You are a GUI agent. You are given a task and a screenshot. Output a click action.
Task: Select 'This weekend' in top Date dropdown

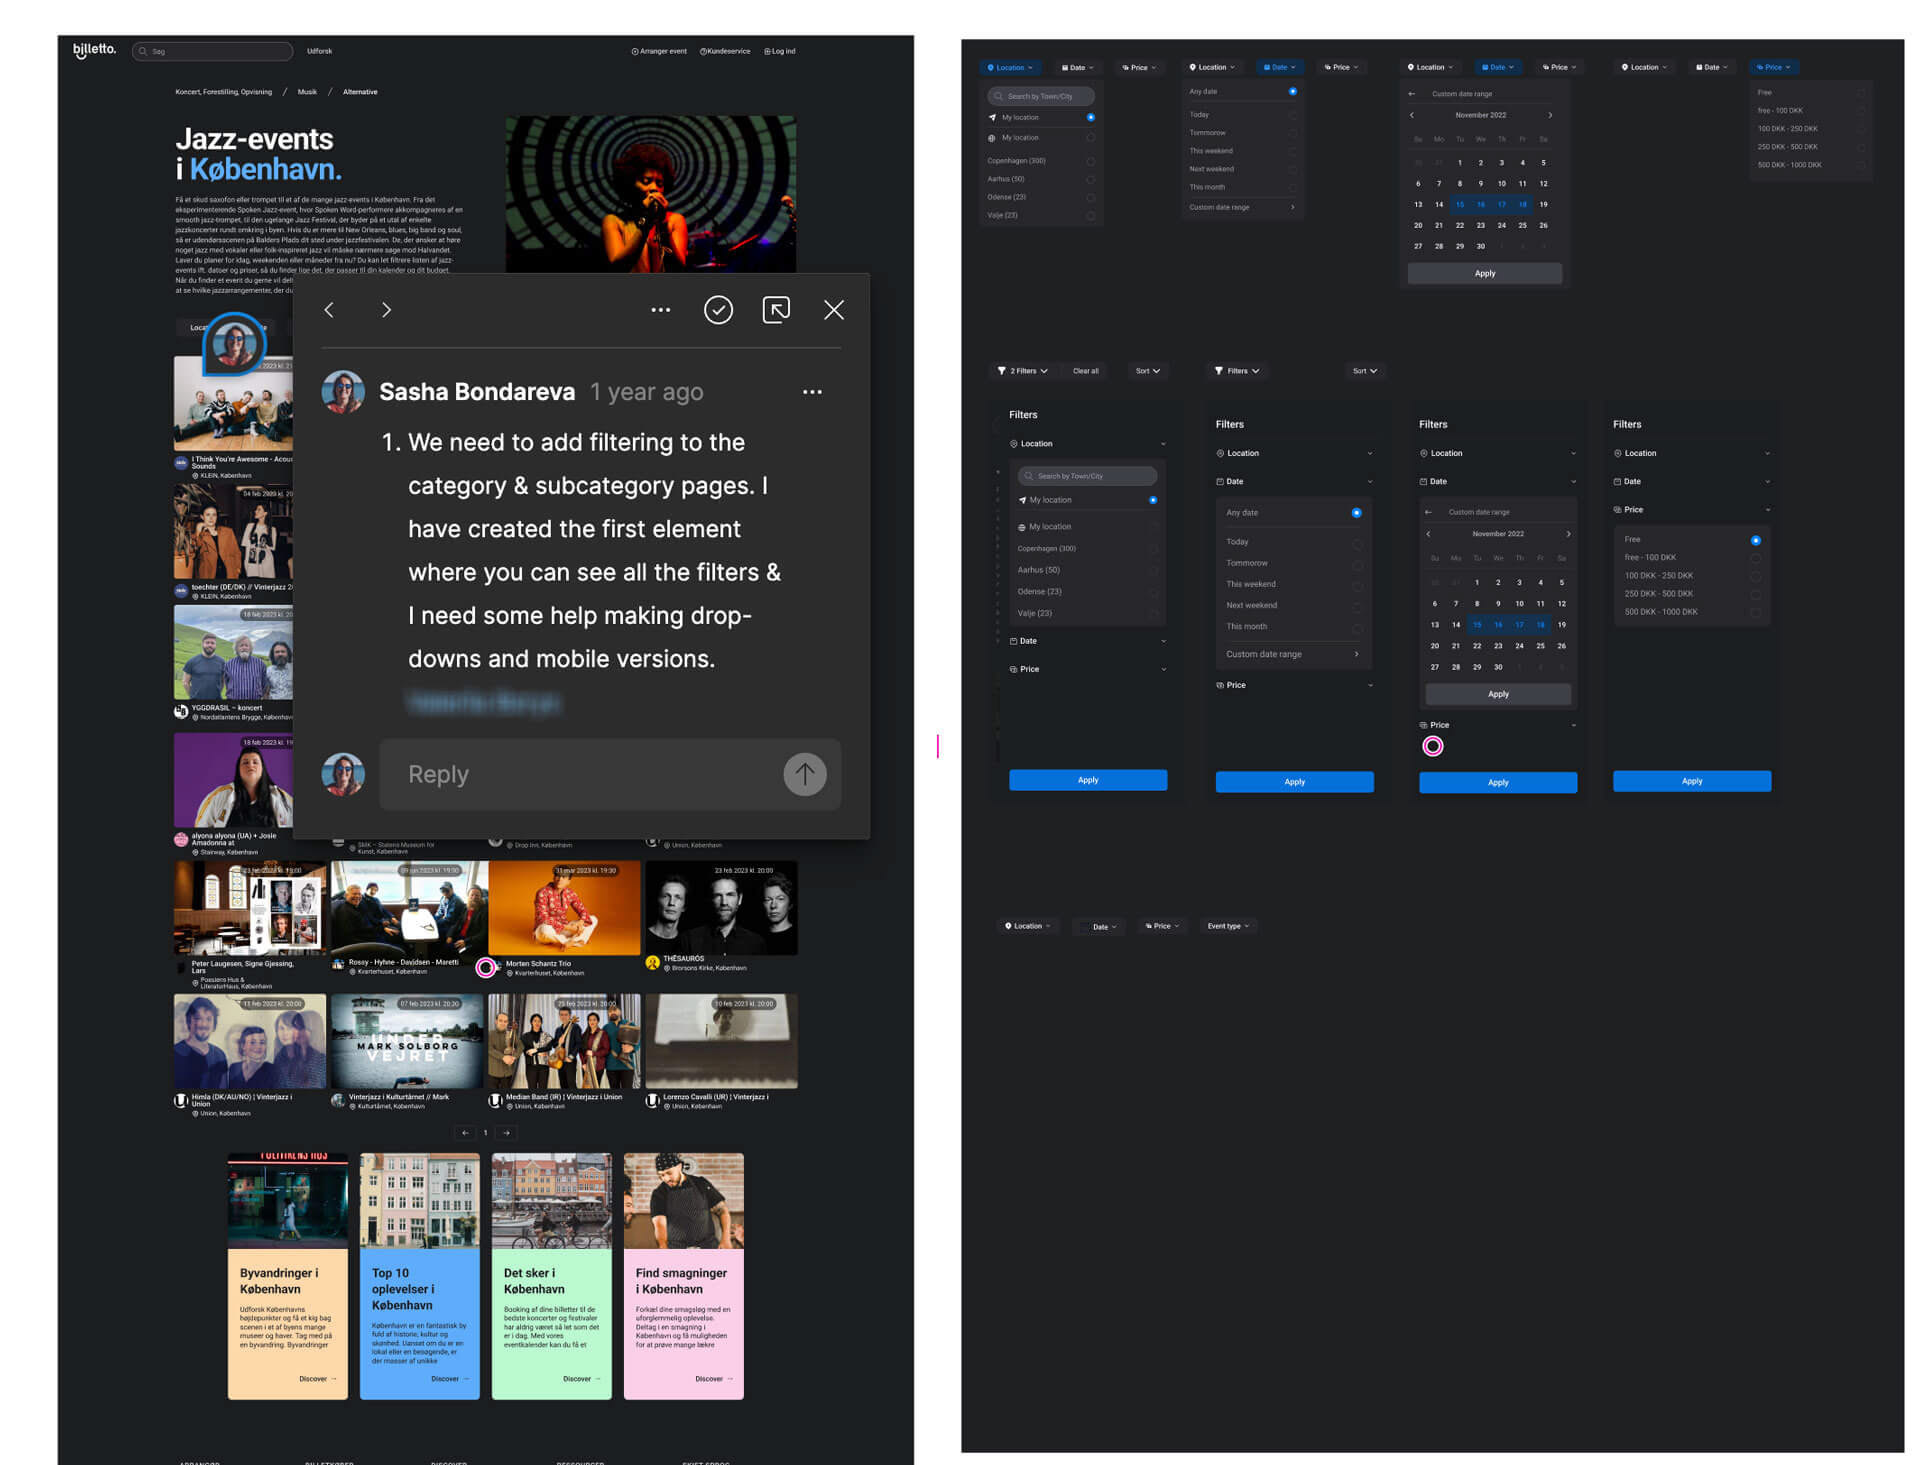(1243, 151)
